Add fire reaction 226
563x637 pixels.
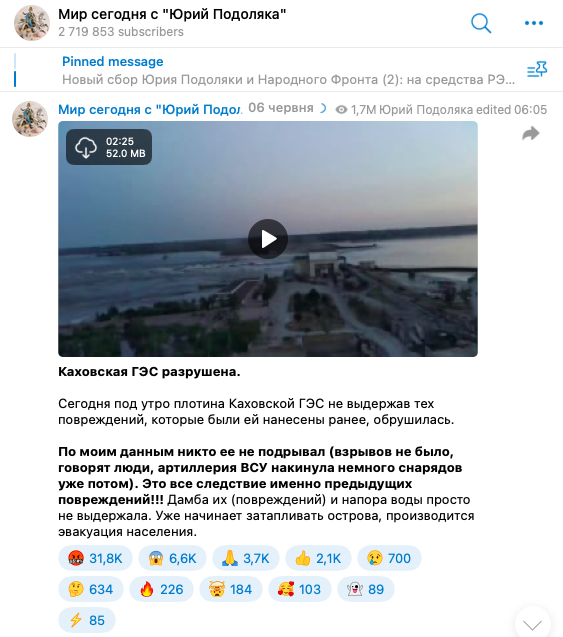[161, 589]
